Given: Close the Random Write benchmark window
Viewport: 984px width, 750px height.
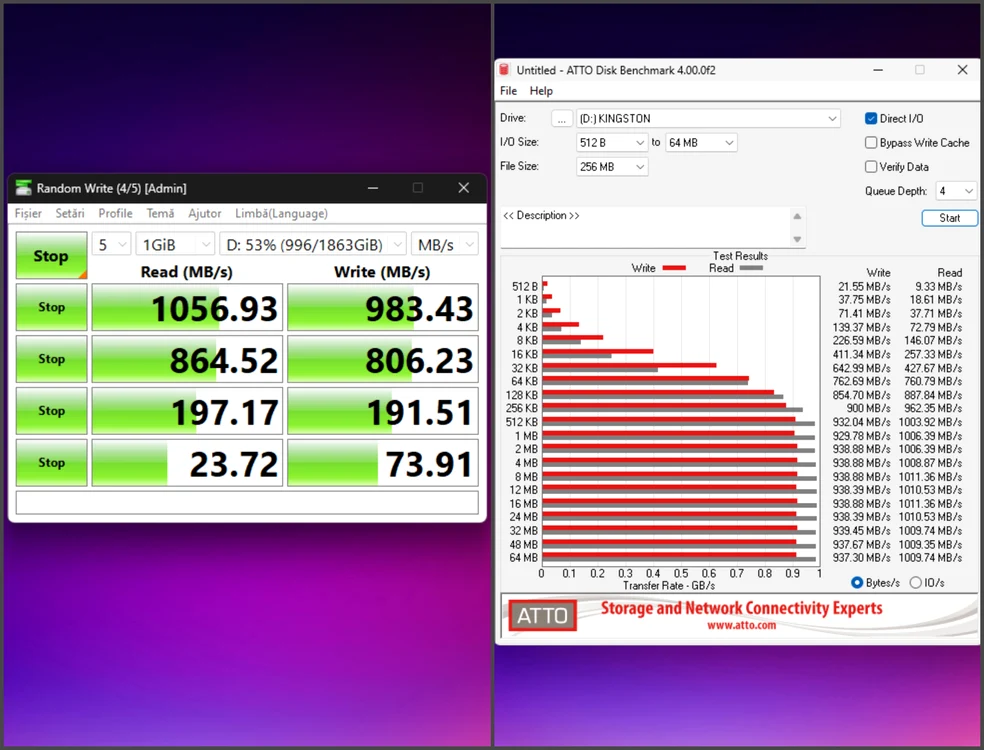Looking at the screenshot, I should [464, 188].
